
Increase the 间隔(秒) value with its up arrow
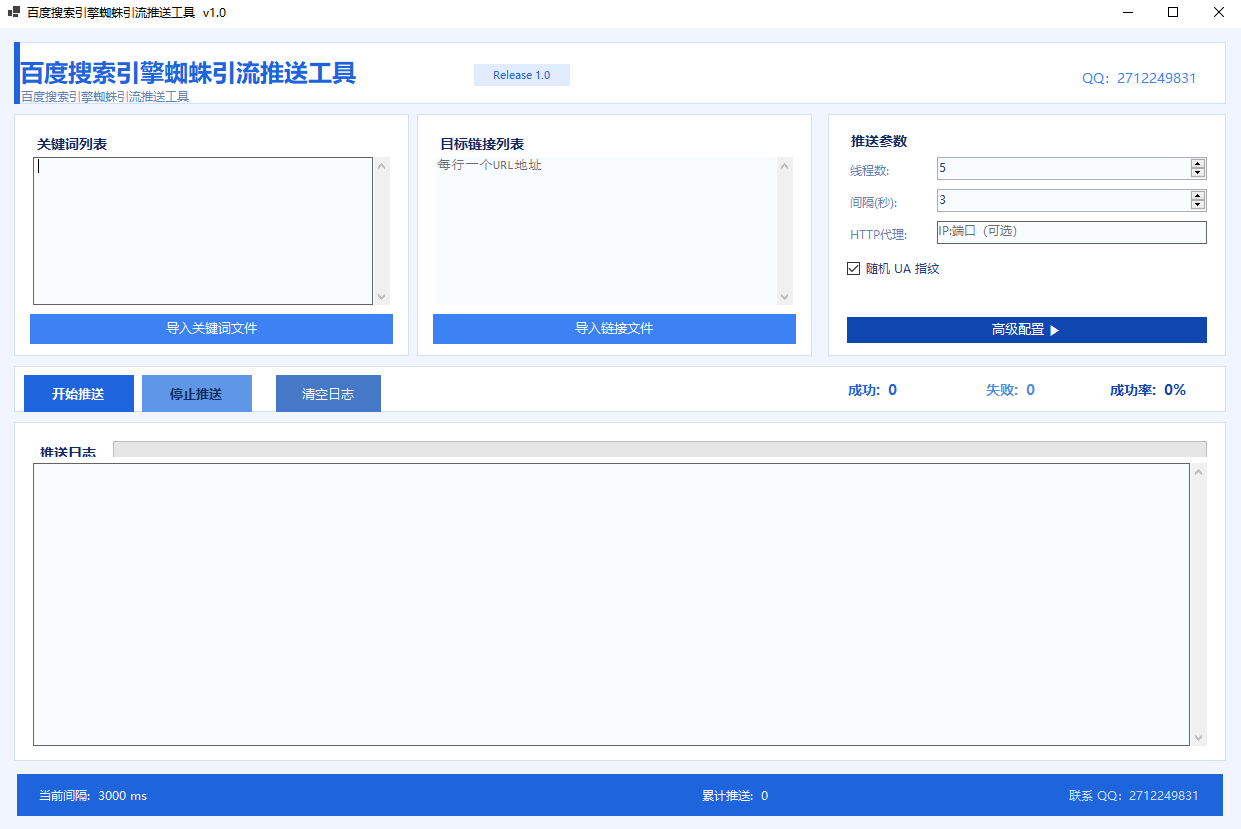1198,196
